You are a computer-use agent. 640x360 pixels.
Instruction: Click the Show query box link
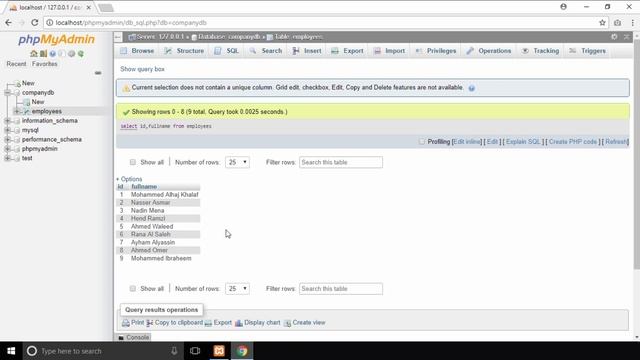[x=142, y=69]
